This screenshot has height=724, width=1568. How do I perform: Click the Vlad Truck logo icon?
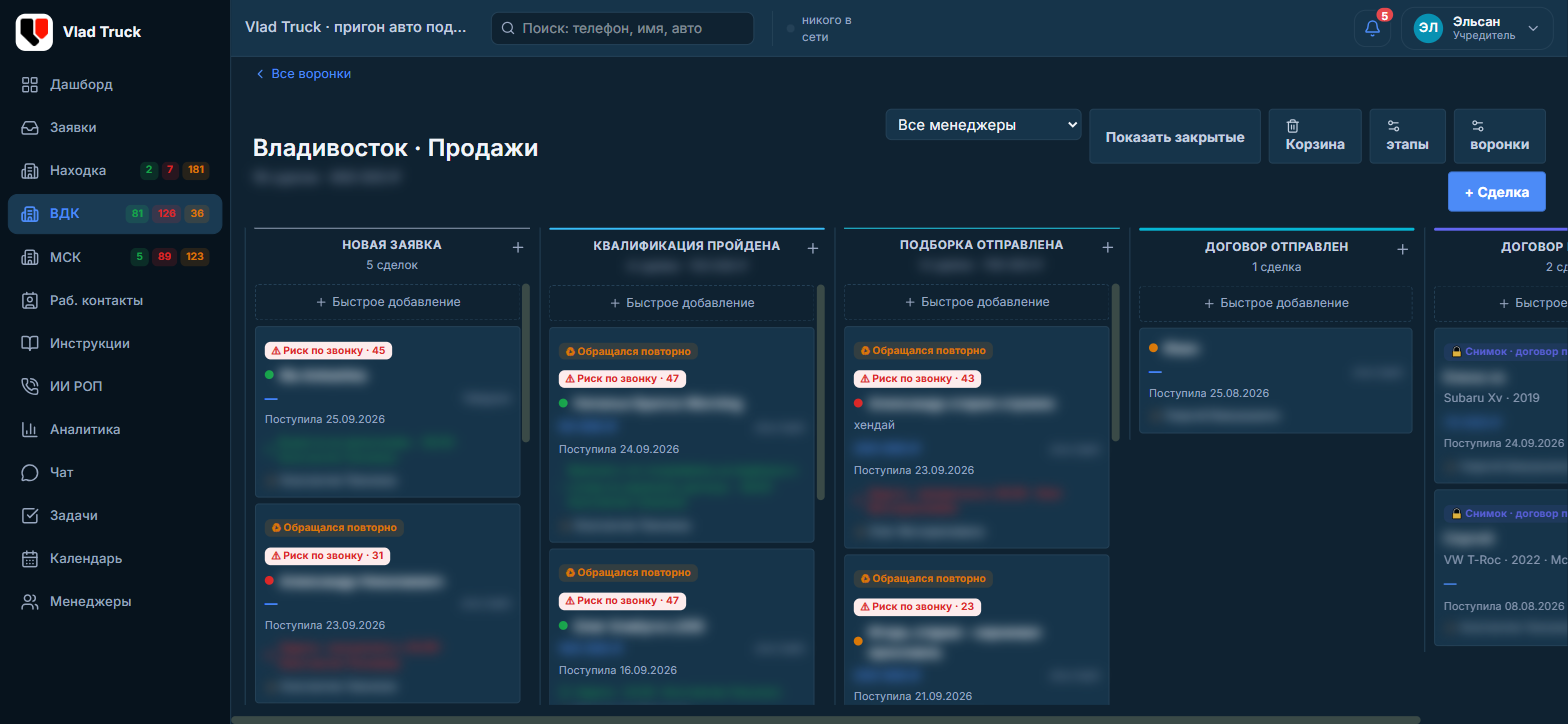pos(34,32)
